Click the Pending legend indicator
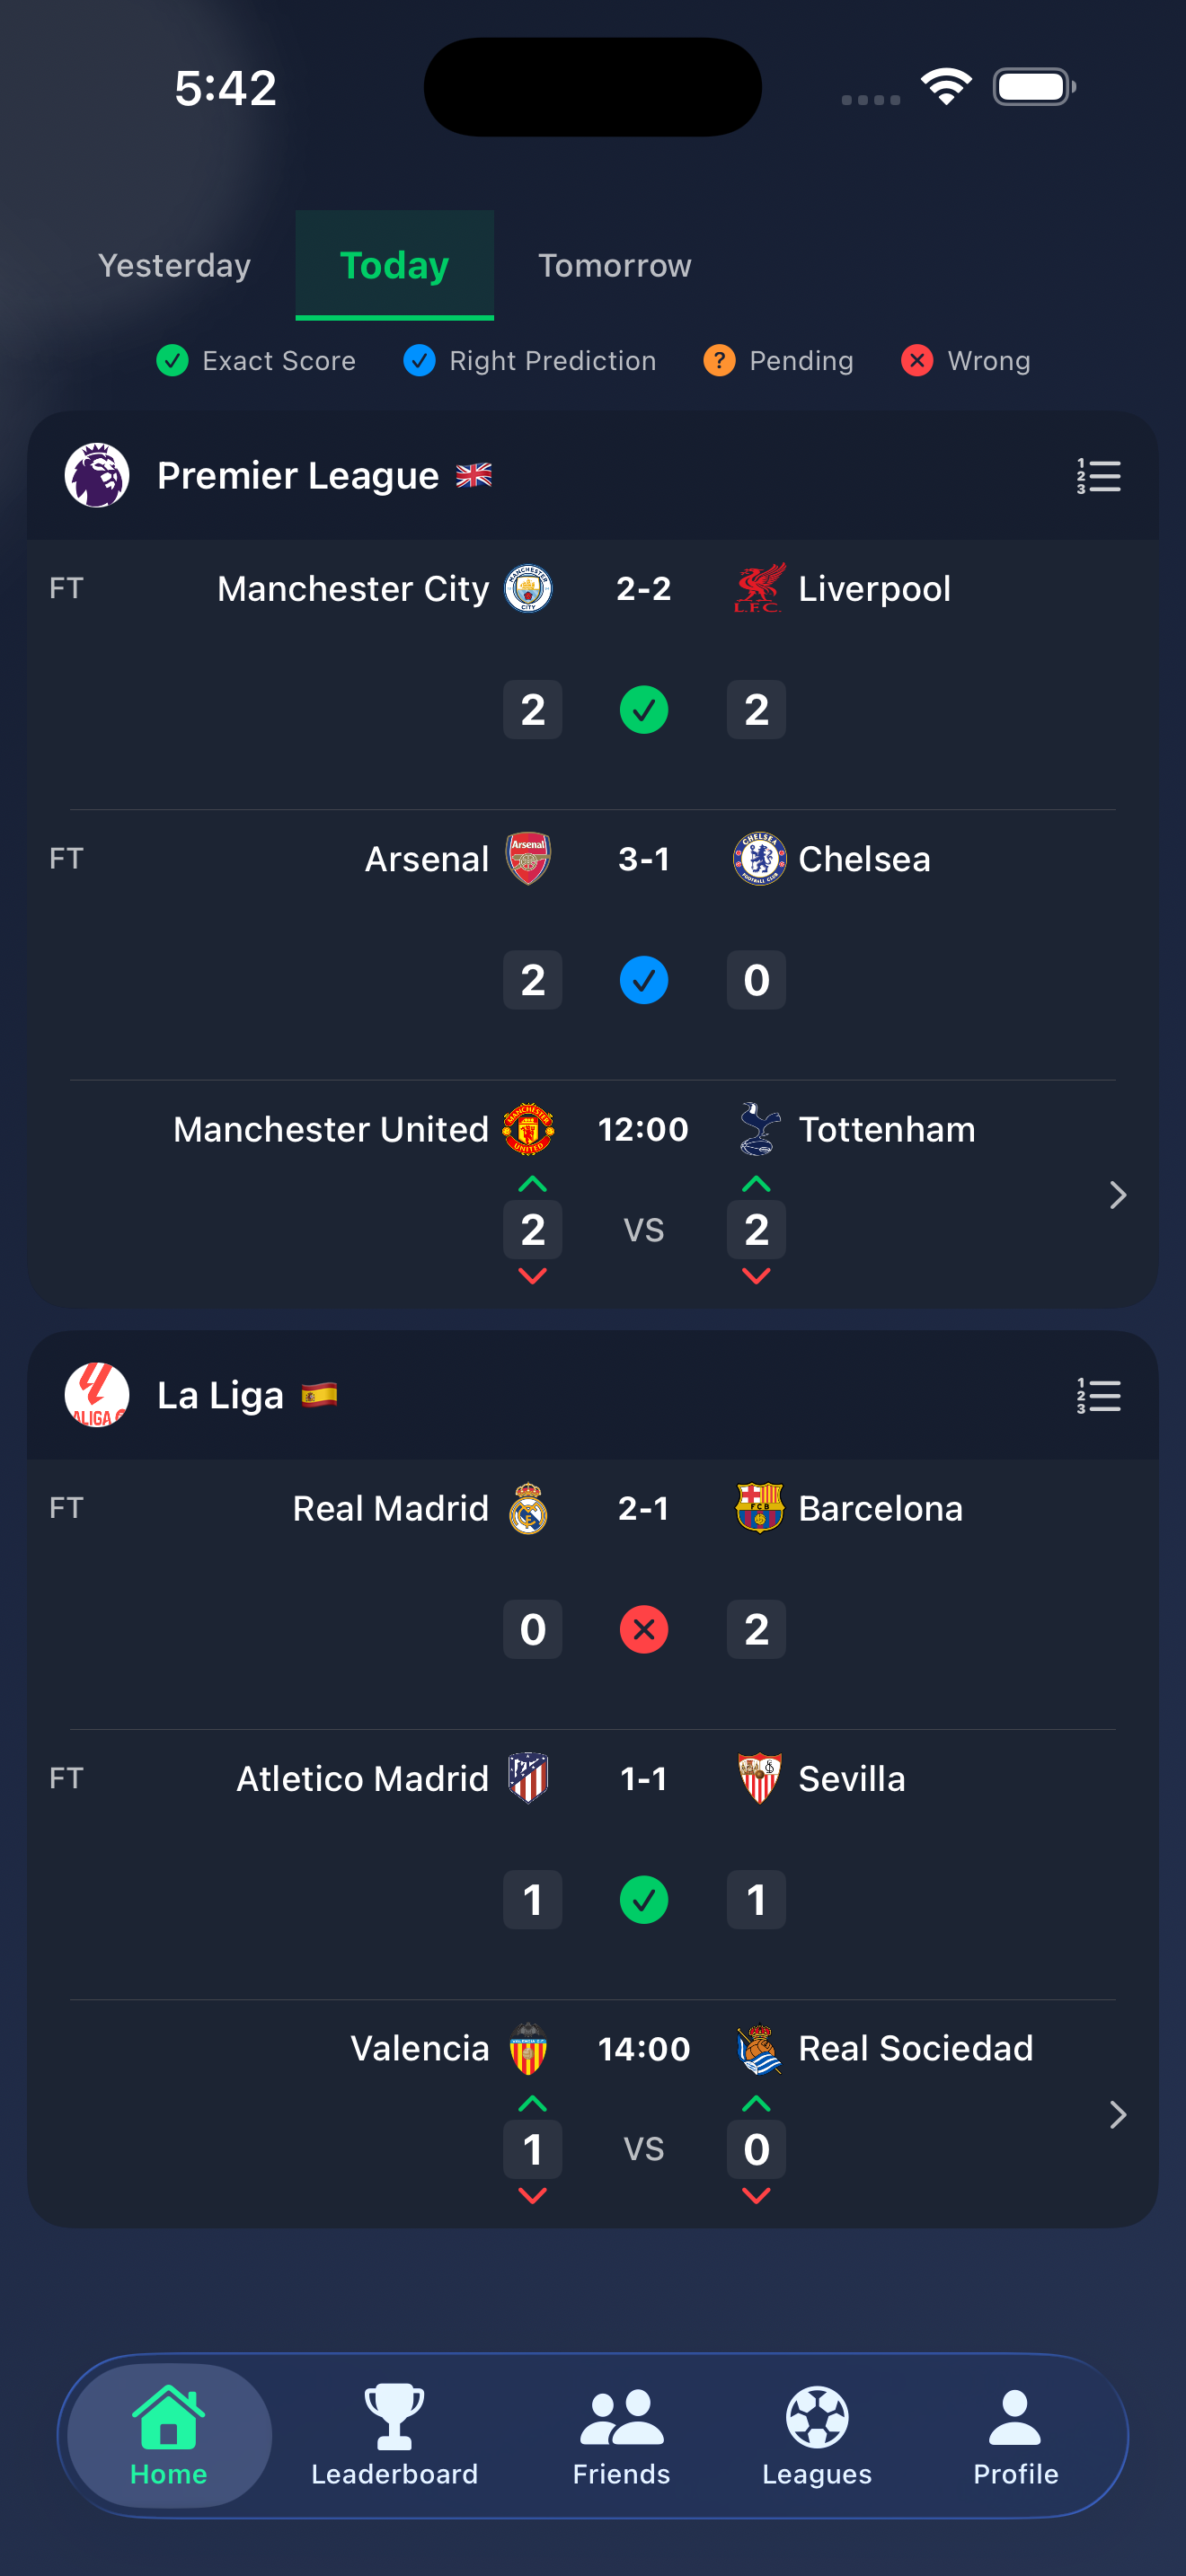This screenshot has height=2576, width=1186. pos(719,361)
